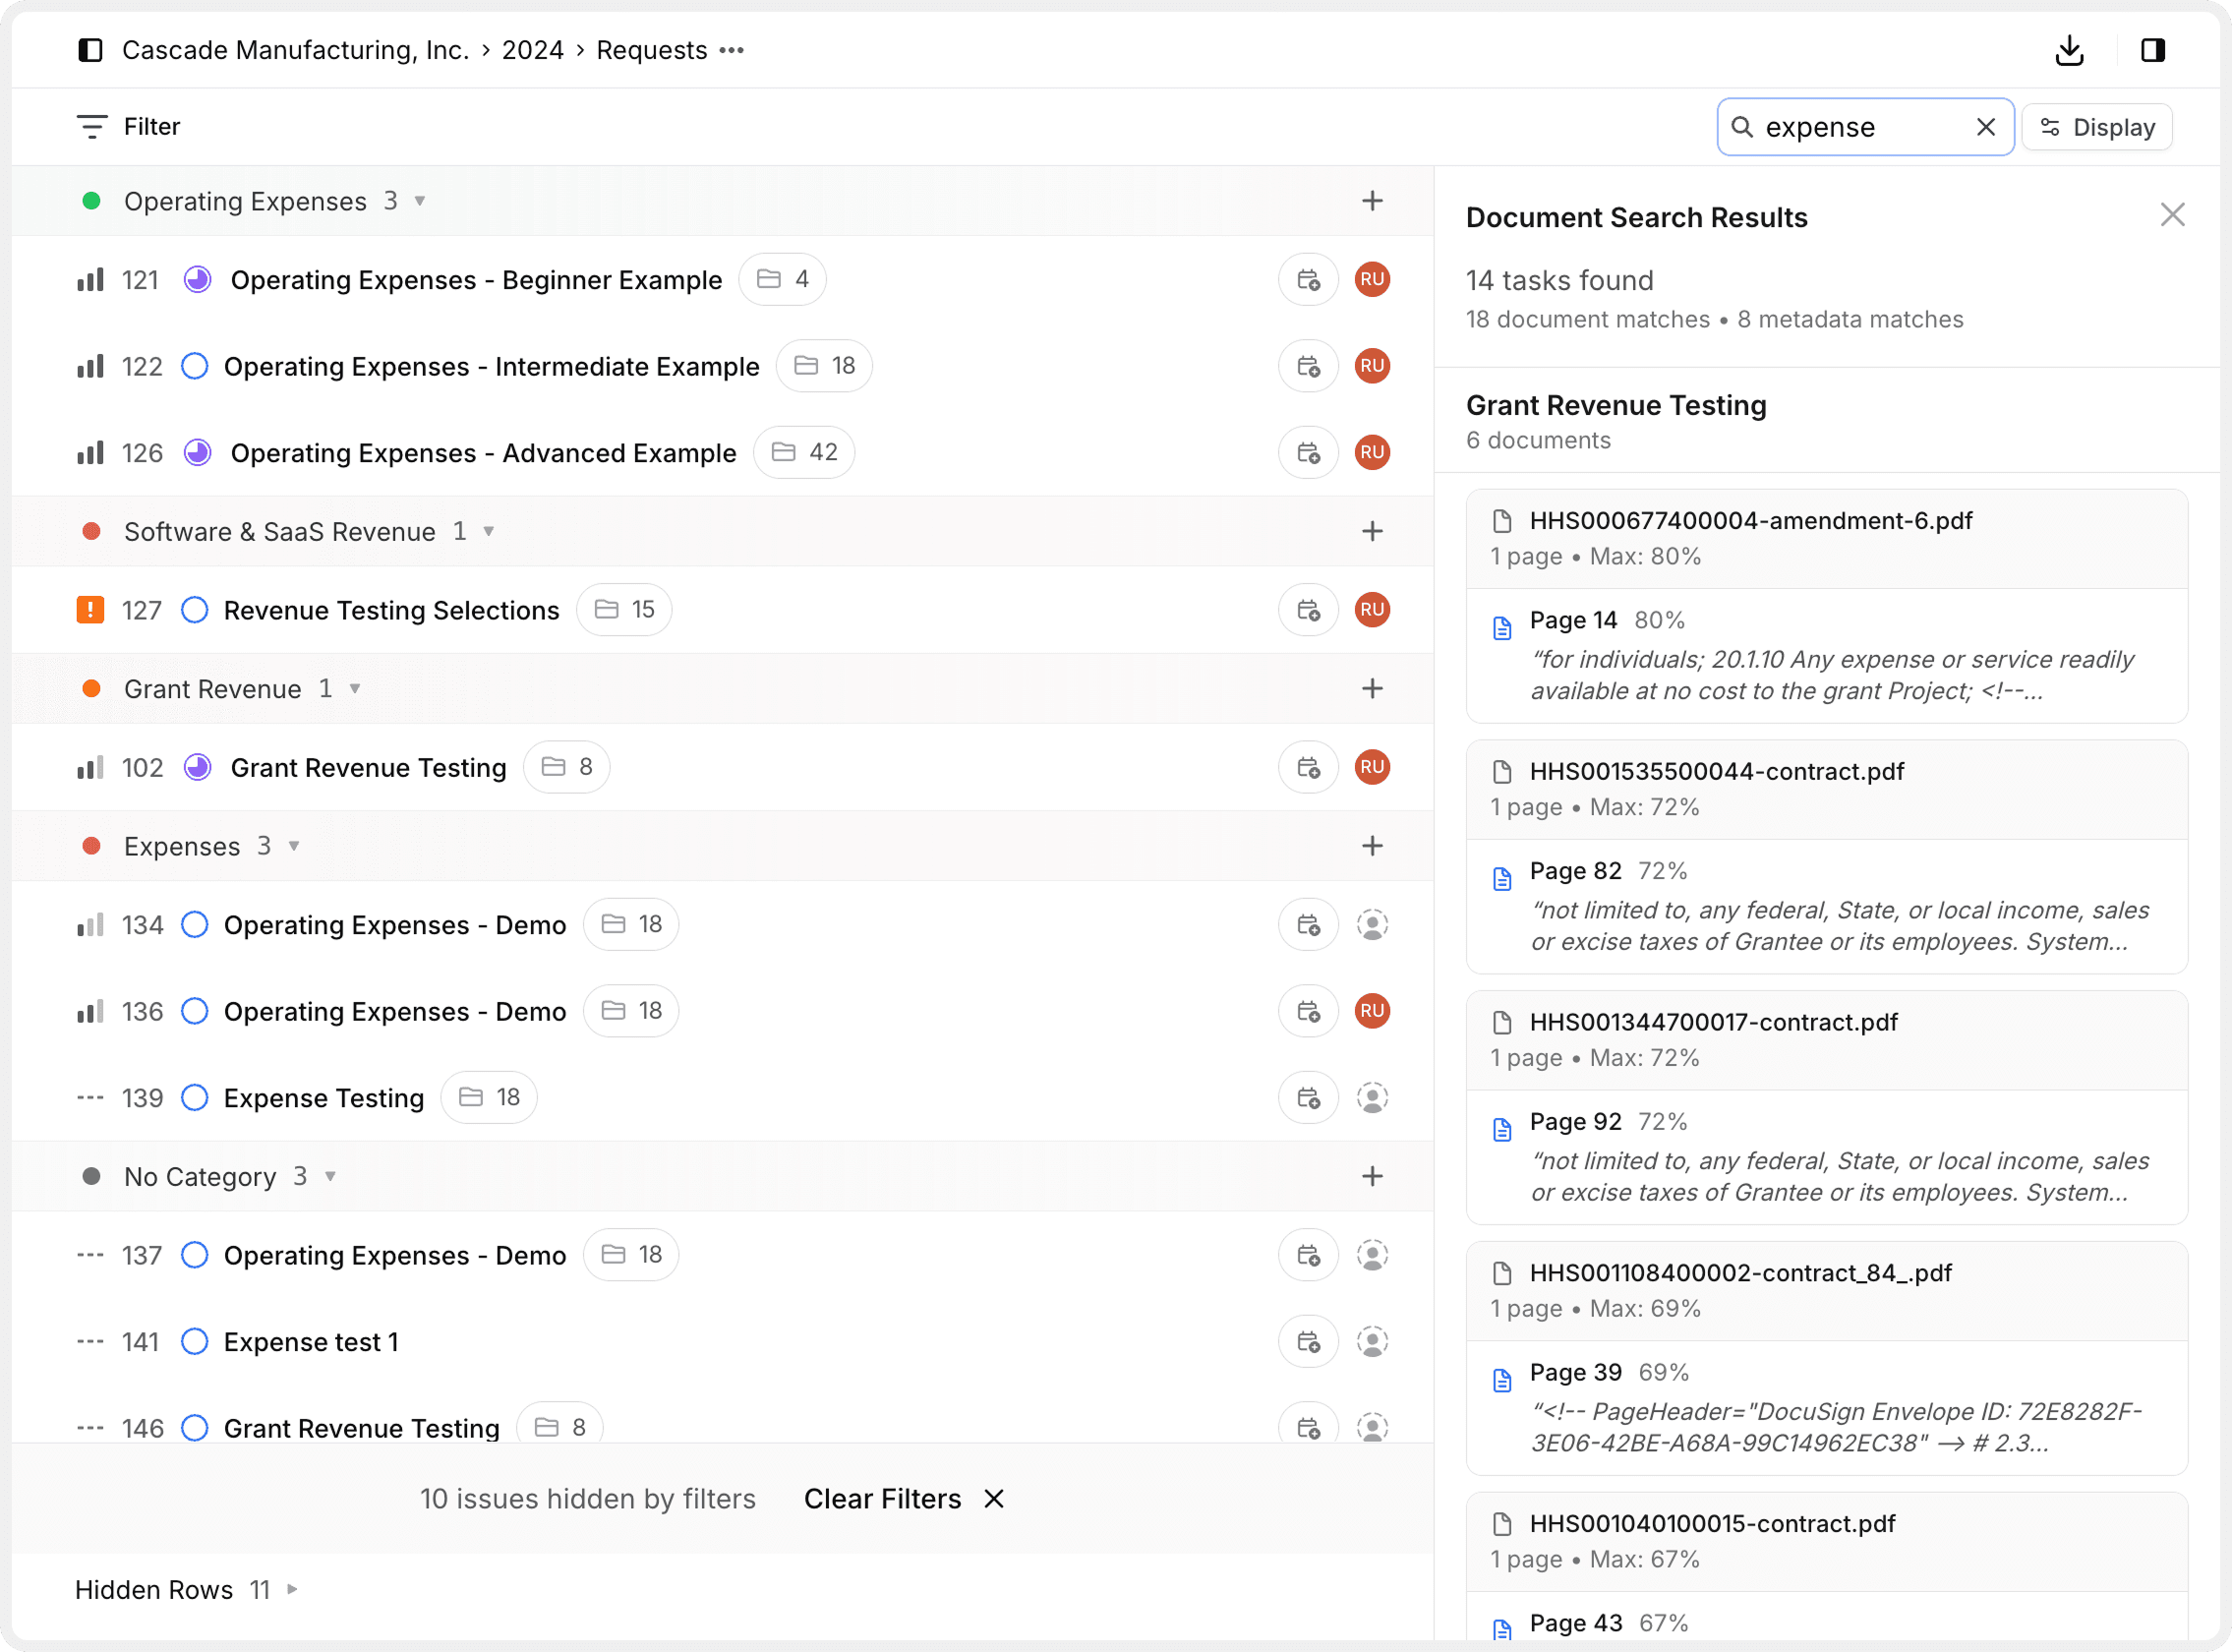
Task: Toggle status circle of Operating Expenses Intermediate Example
Action: pyautogui.click(x=195, y=367)
